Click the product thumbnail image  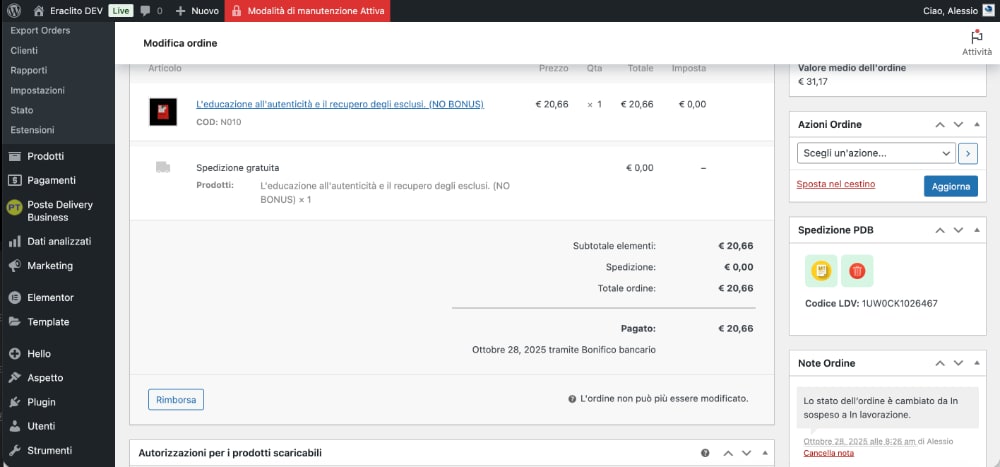163,111
